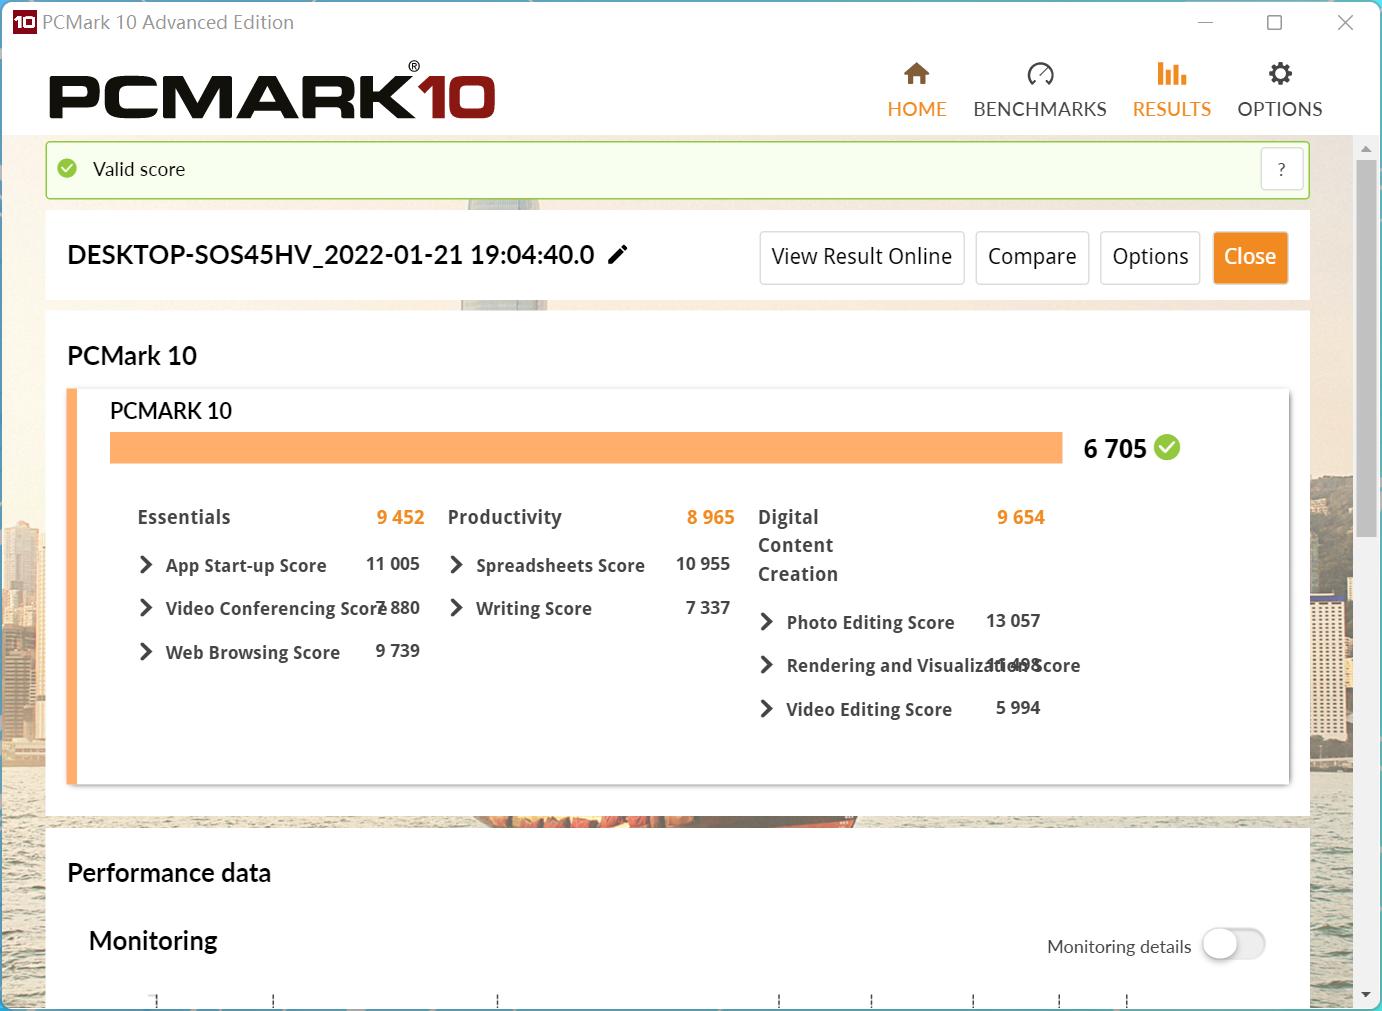Screen dimensions: 1382x1011
Task: Click the valid score green checkmark icon
Action: [67, 169]
